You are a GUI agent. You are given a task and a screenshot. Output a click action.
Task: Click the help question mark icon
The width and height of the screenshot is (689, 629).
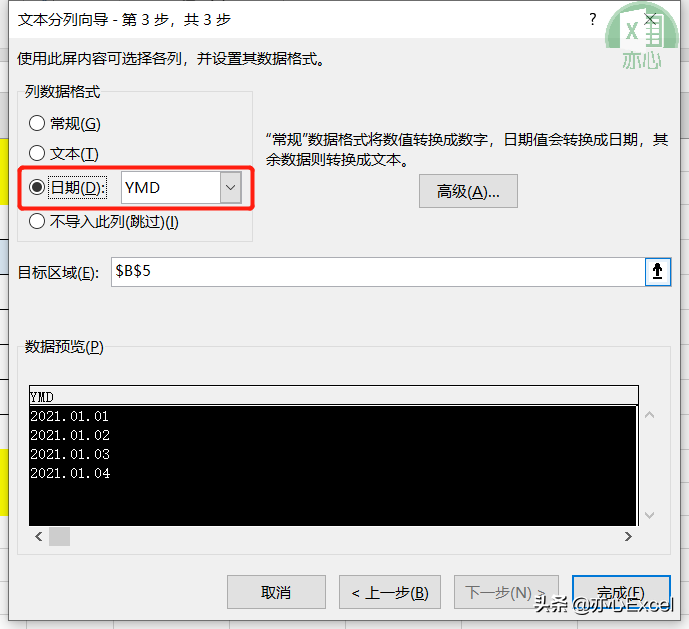click(x=593, y=19)
